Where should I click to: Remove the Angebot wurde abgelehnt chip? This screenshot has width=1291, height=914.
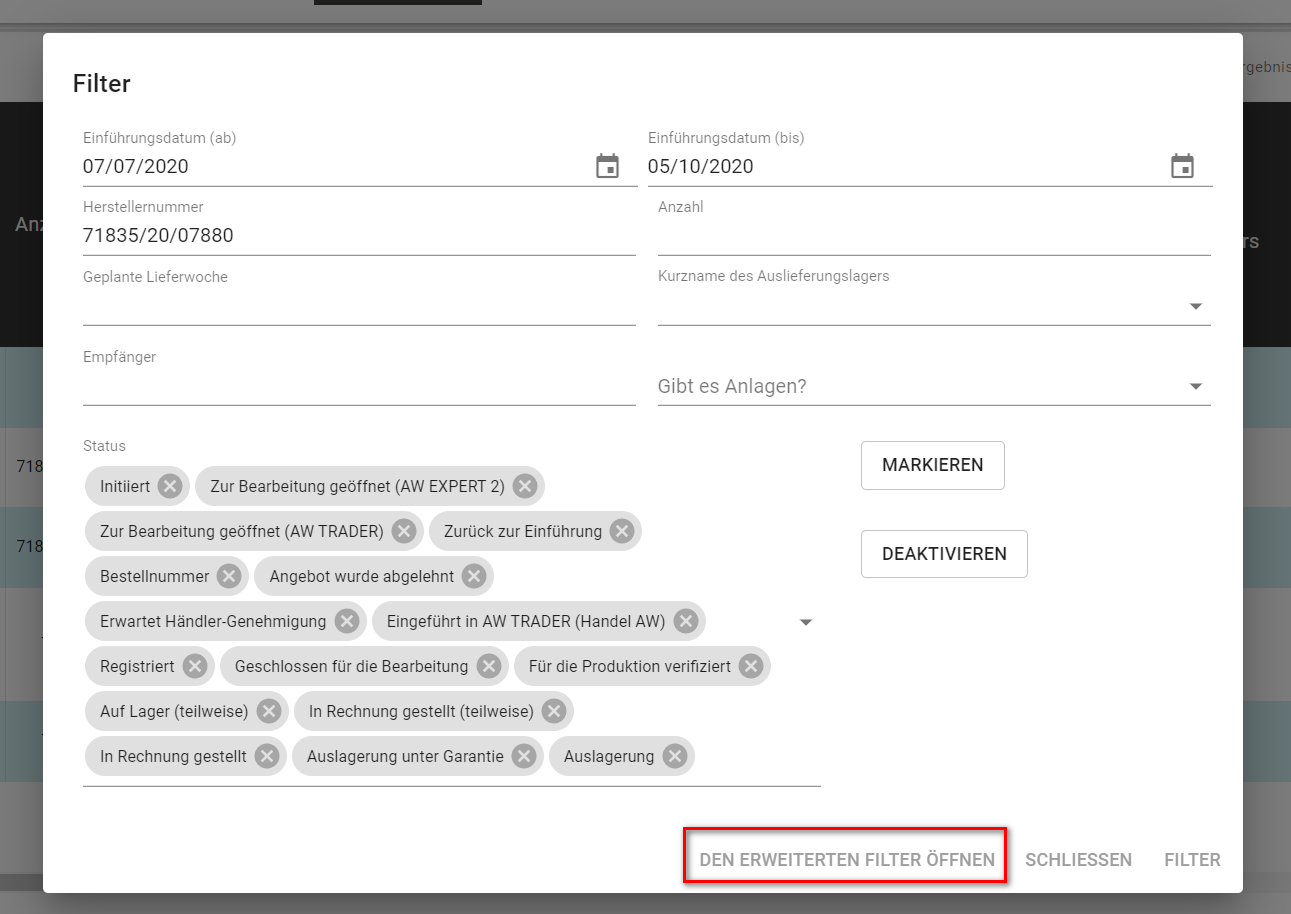point(473,577)
